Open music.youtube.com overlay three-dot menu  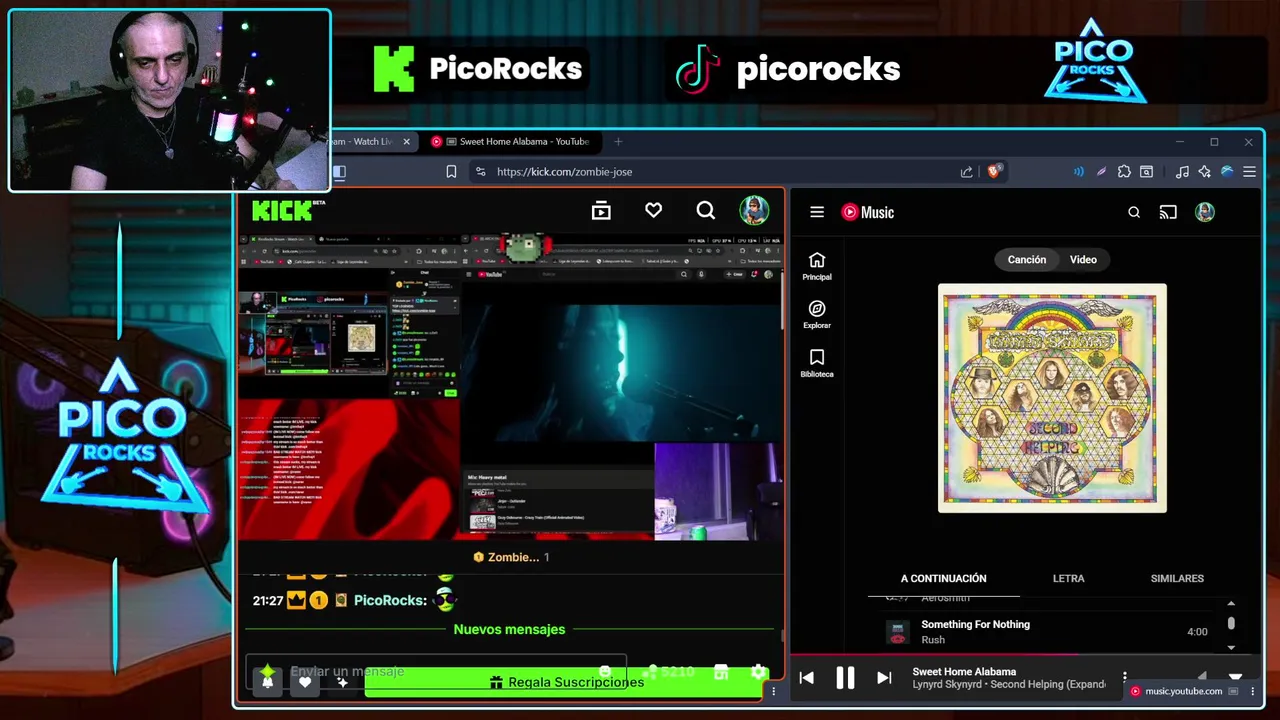pyautogui.click(x=1252, y=691)
